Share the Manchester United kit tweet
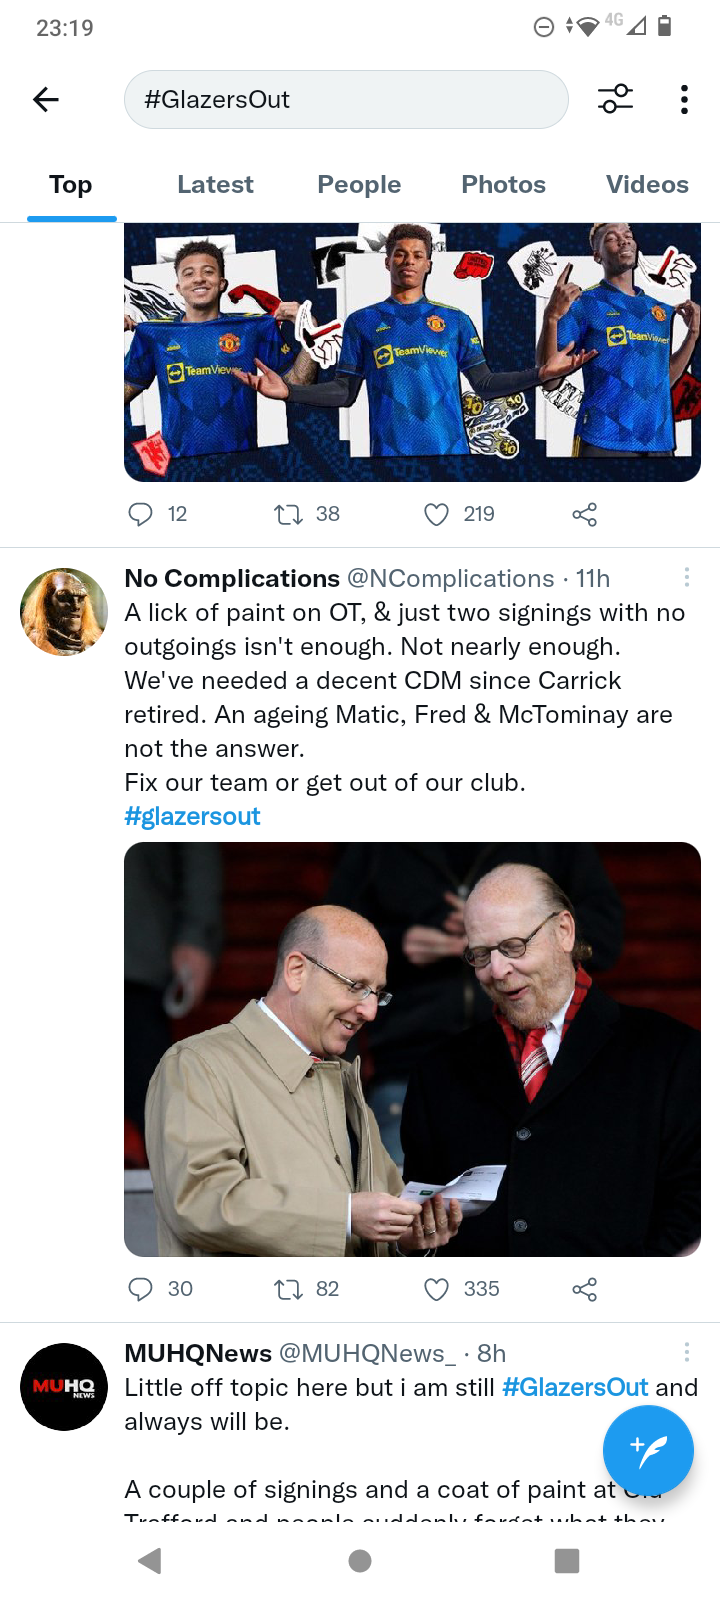 click(585, 514)
